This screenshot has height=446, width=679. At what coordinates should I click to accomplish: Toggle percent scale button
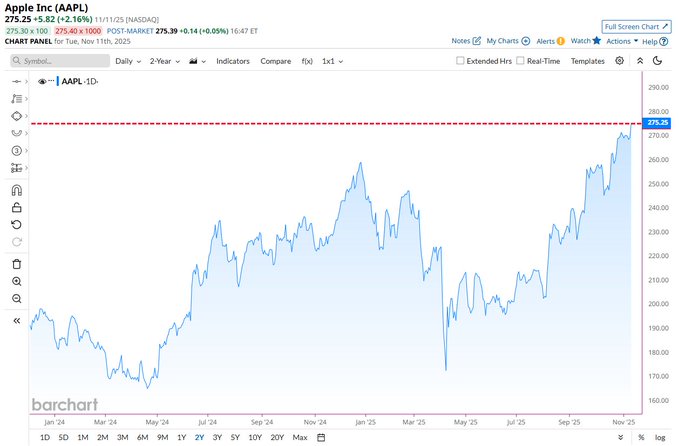coord(641,437)
